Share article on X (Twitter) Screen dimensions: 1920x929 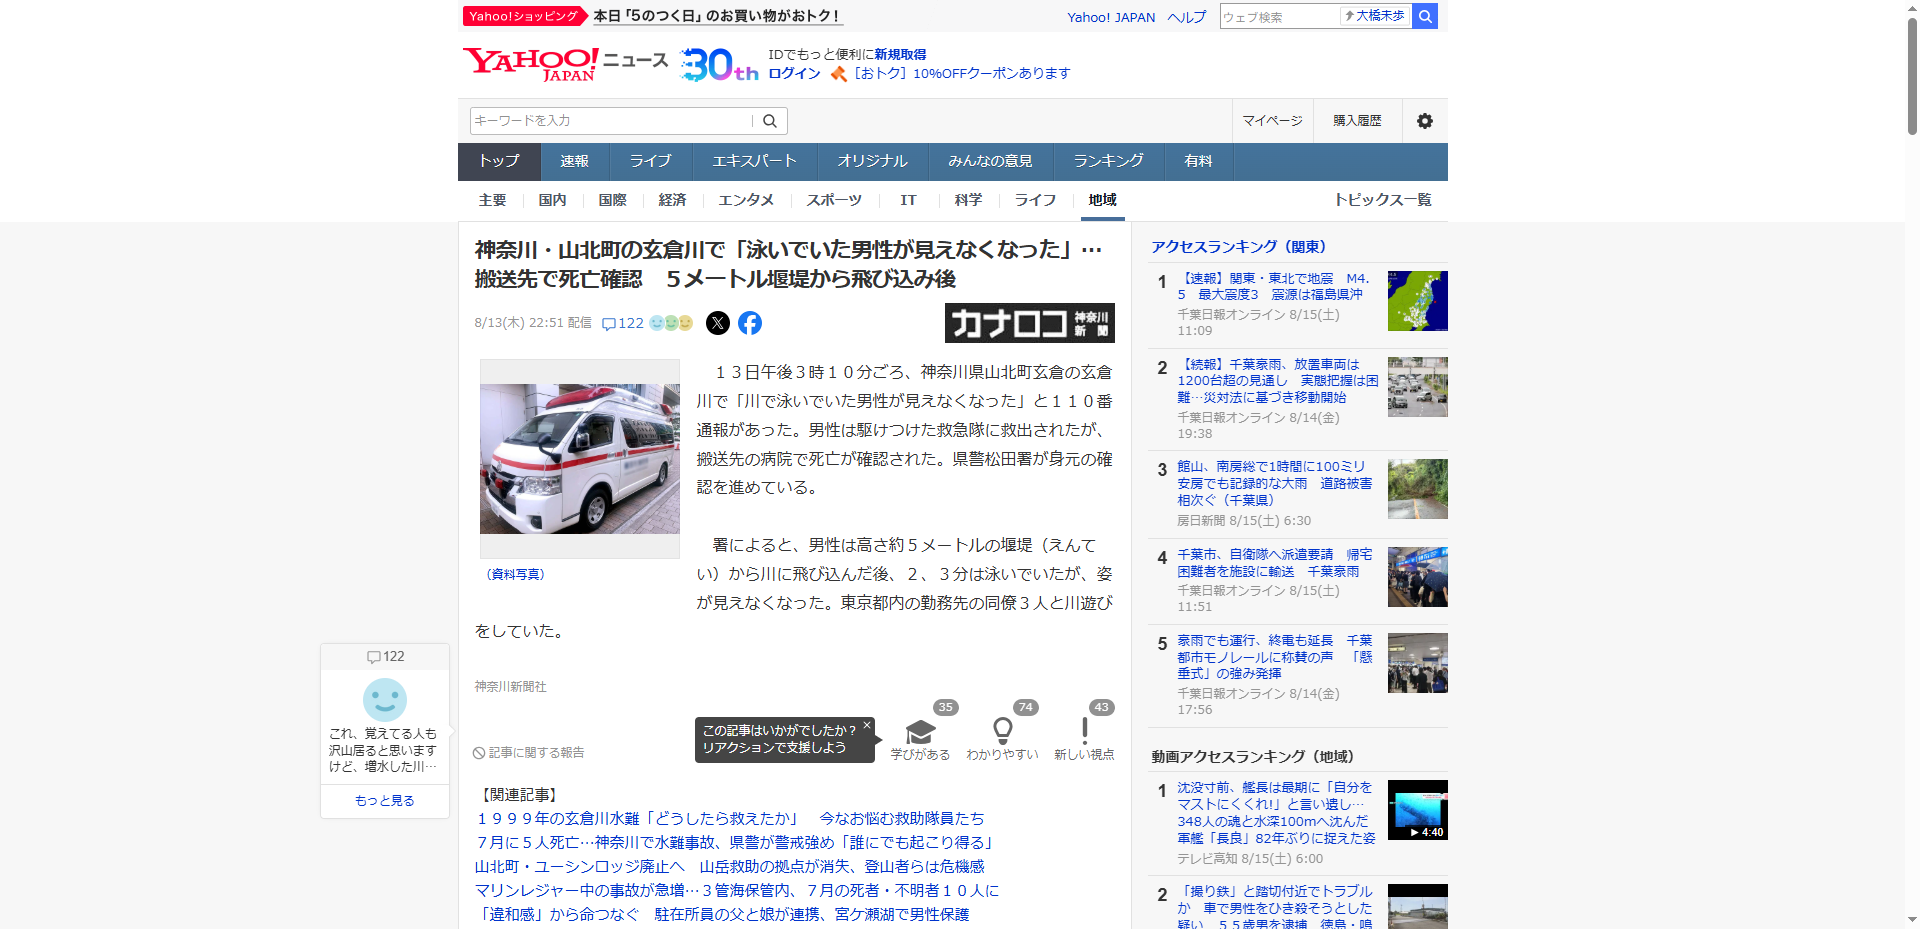718,323
